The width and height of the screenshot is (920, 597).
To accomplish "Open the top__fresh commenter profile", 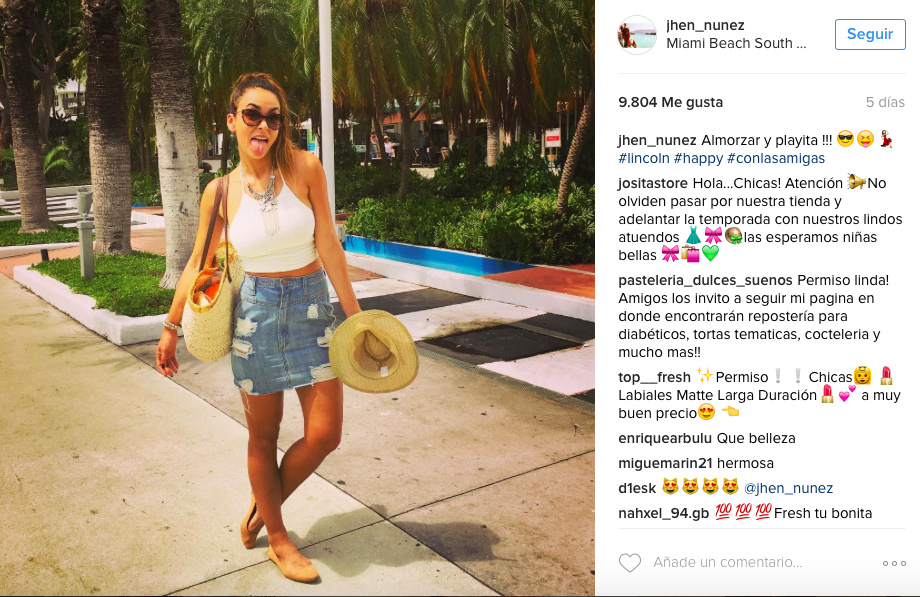I will pos(654,377).
